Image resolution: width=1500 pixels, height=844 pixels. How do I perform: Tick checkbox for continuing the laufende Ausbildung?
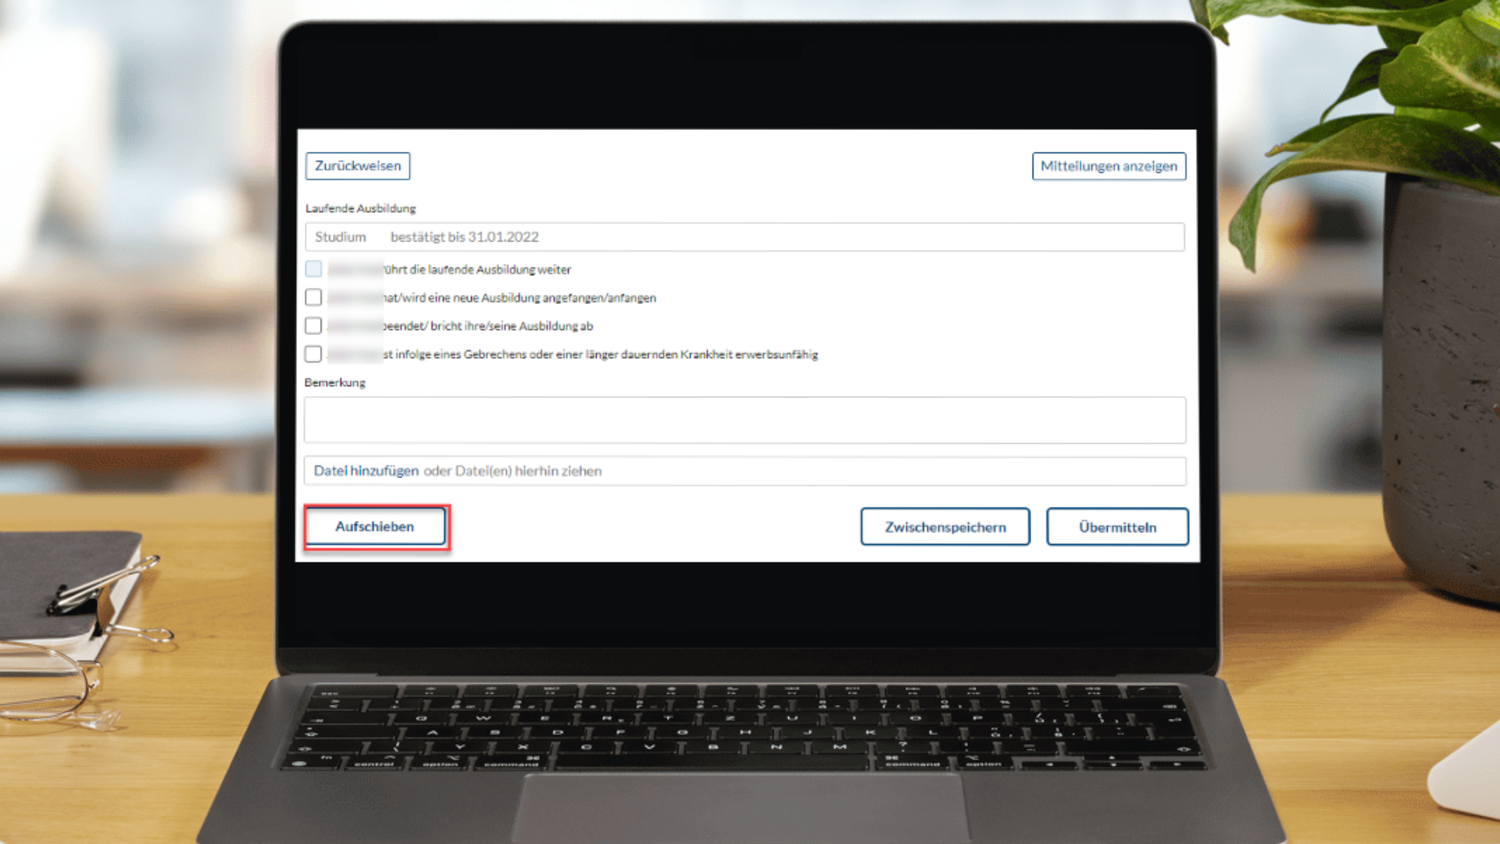pos(314,269)
